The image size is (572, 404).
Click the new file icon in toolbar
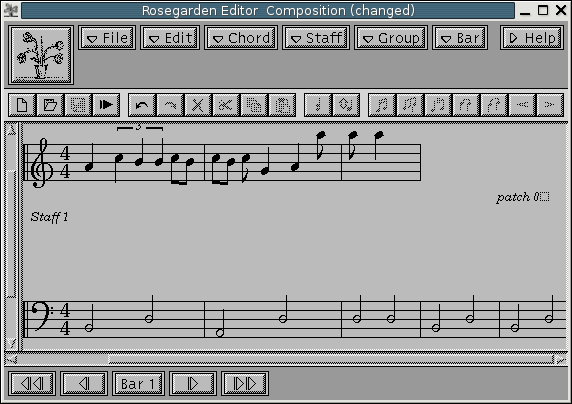[22, 105]
